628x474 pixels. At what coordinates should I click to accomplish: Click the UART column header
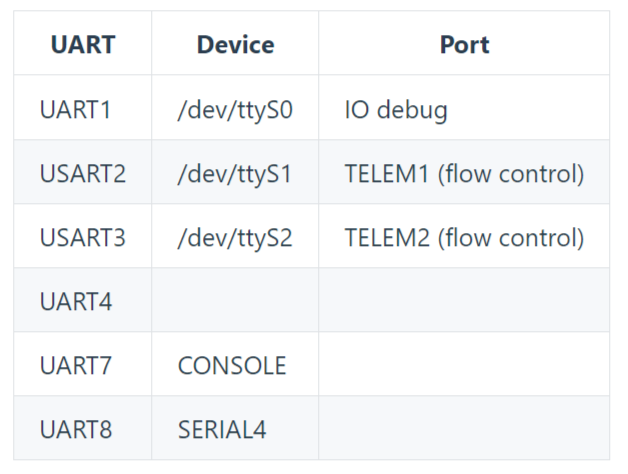click(x=83, y=45)
